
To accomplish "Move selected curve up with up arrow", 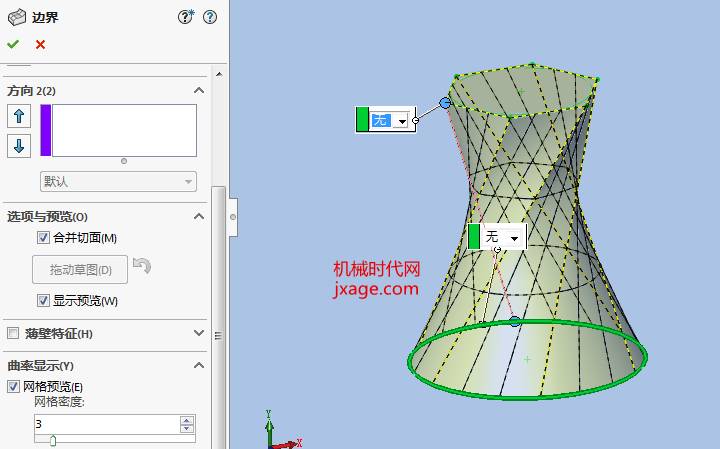I will (19, 116).
